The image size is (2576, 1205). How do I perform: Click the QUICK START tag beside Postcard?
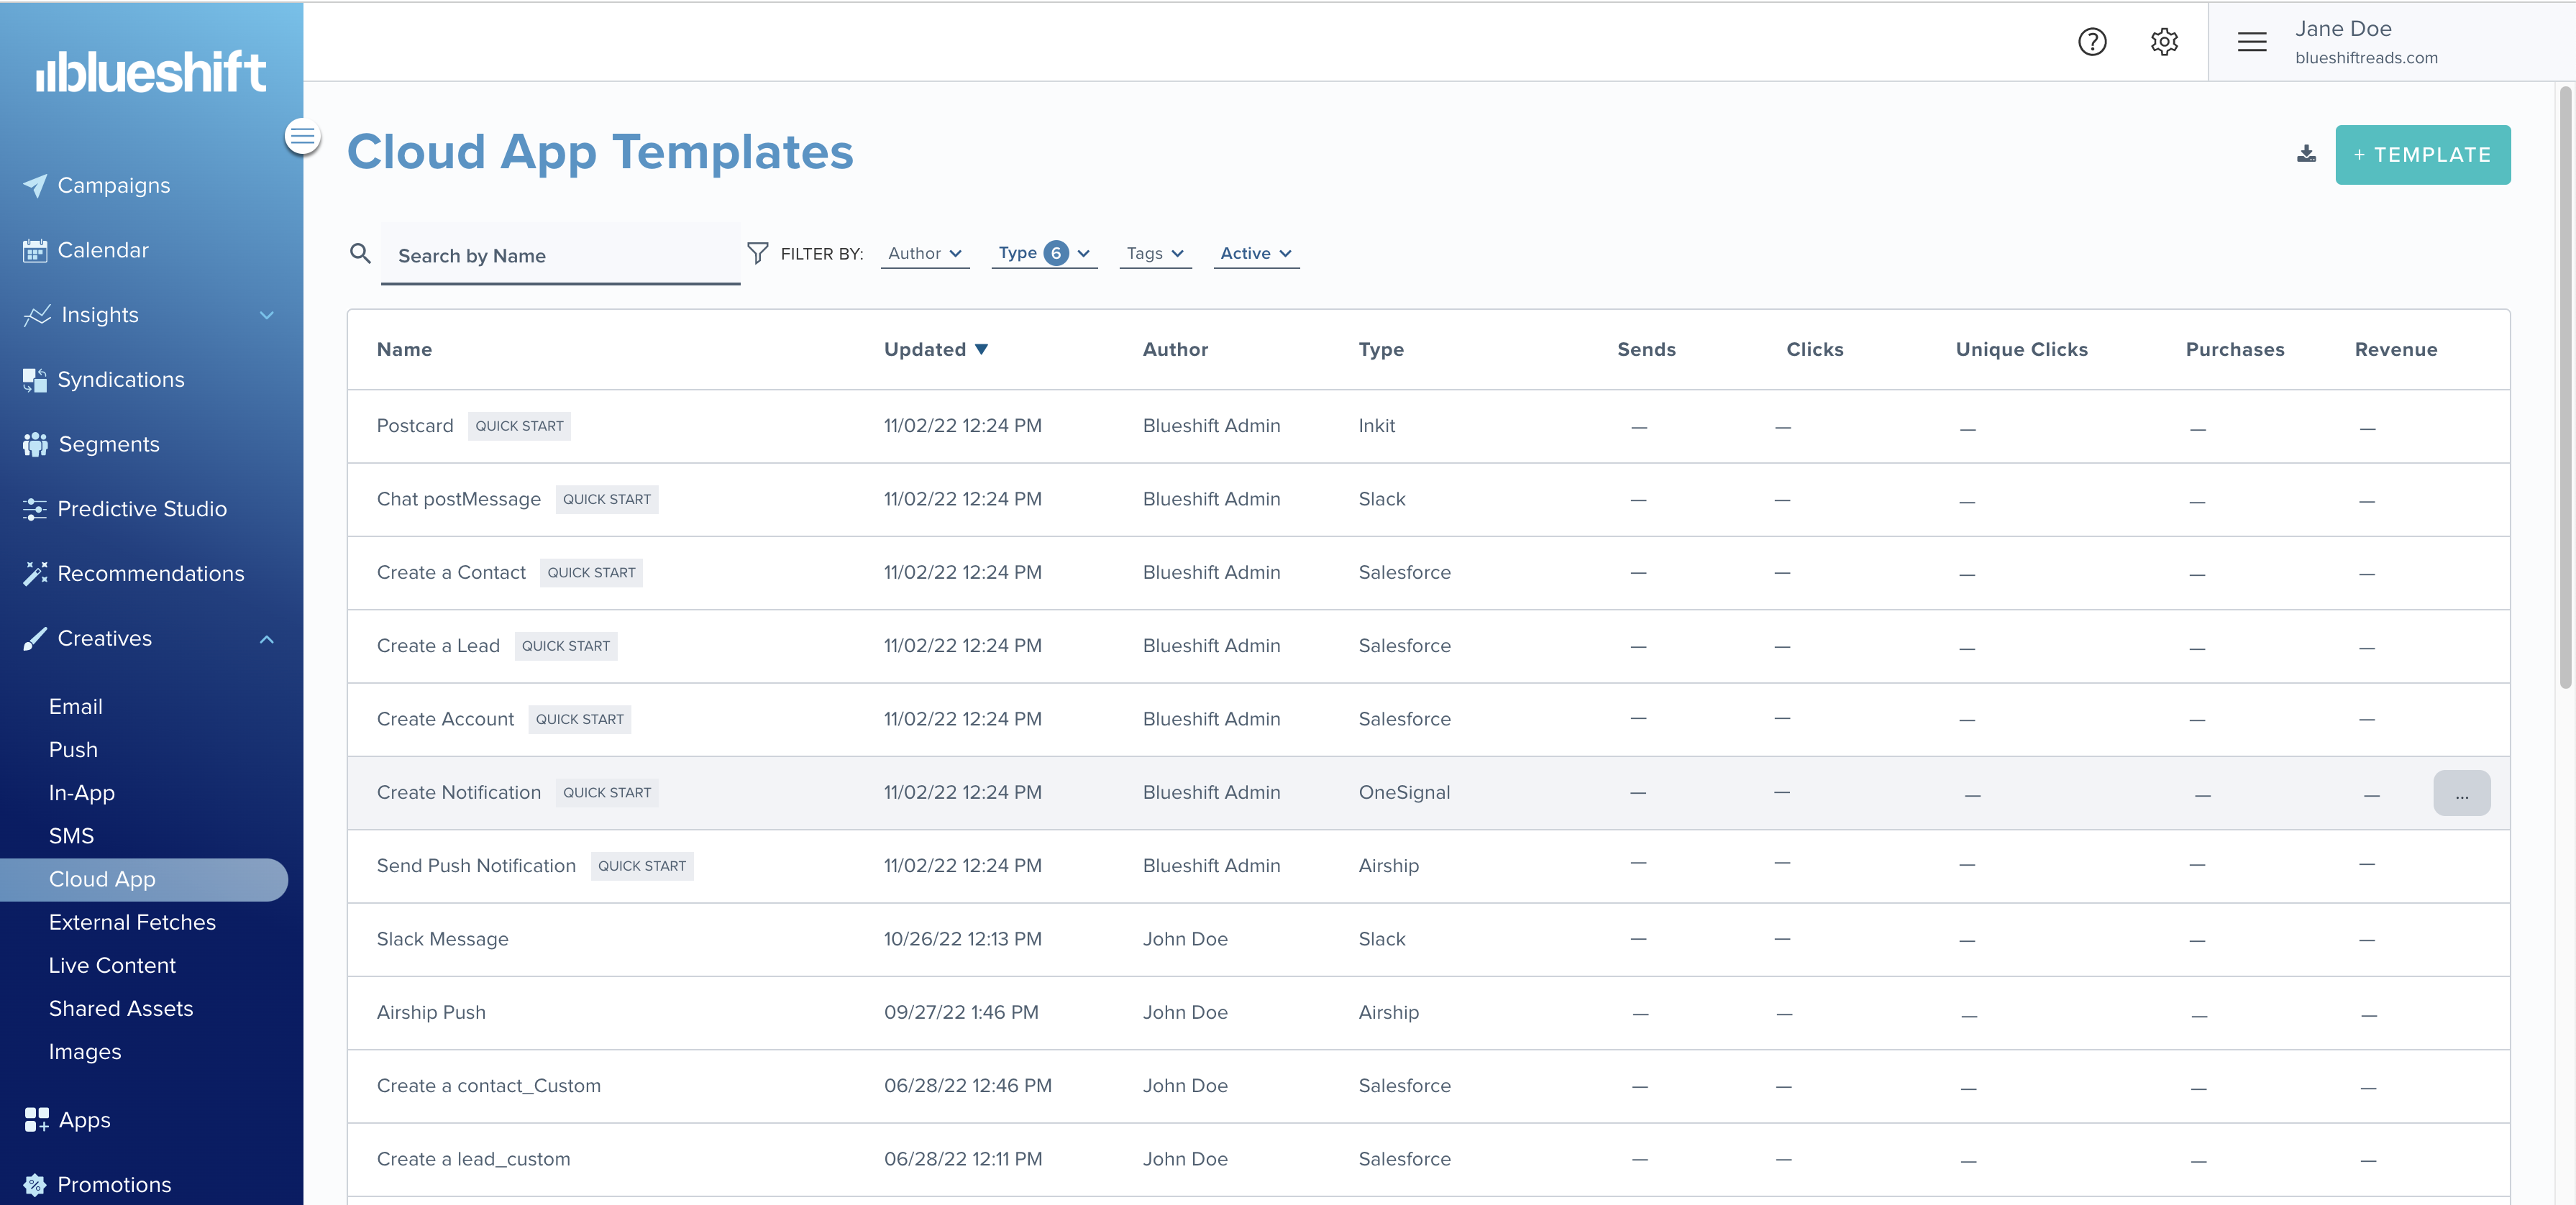519,426
